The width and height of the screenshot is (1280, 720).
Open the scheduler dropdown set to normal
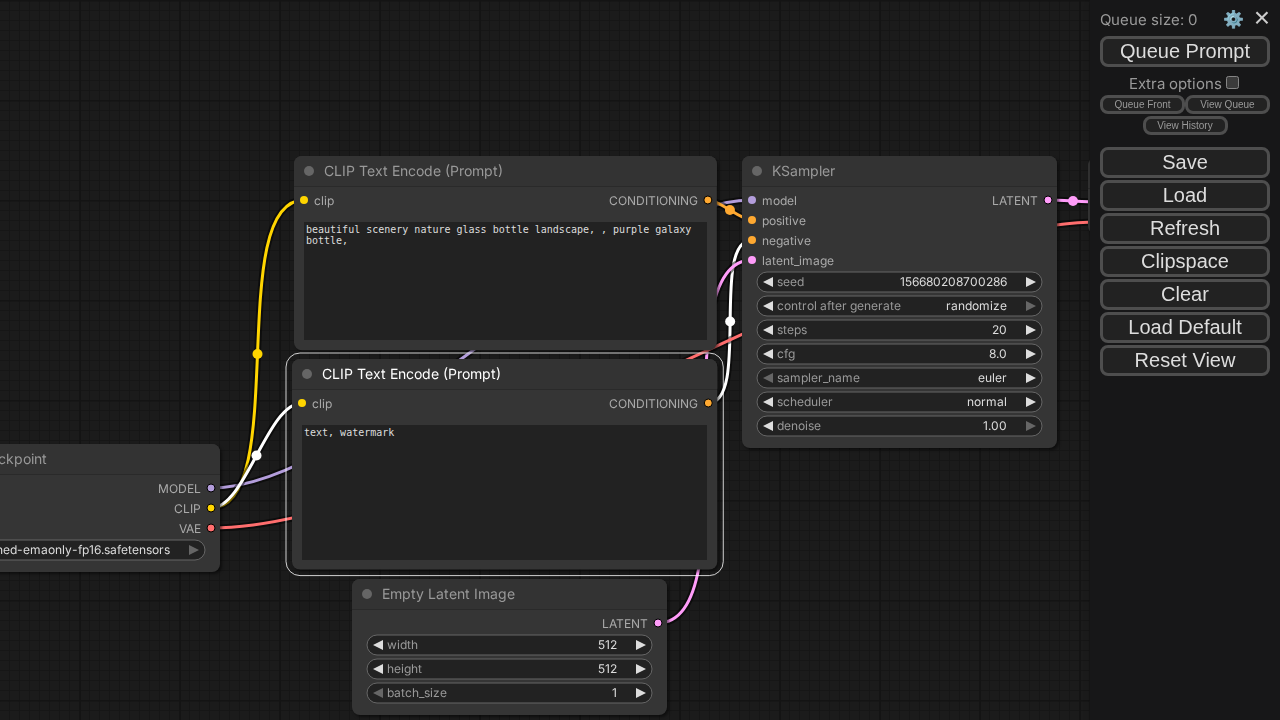pyautogui.click(x=899, y=402)
